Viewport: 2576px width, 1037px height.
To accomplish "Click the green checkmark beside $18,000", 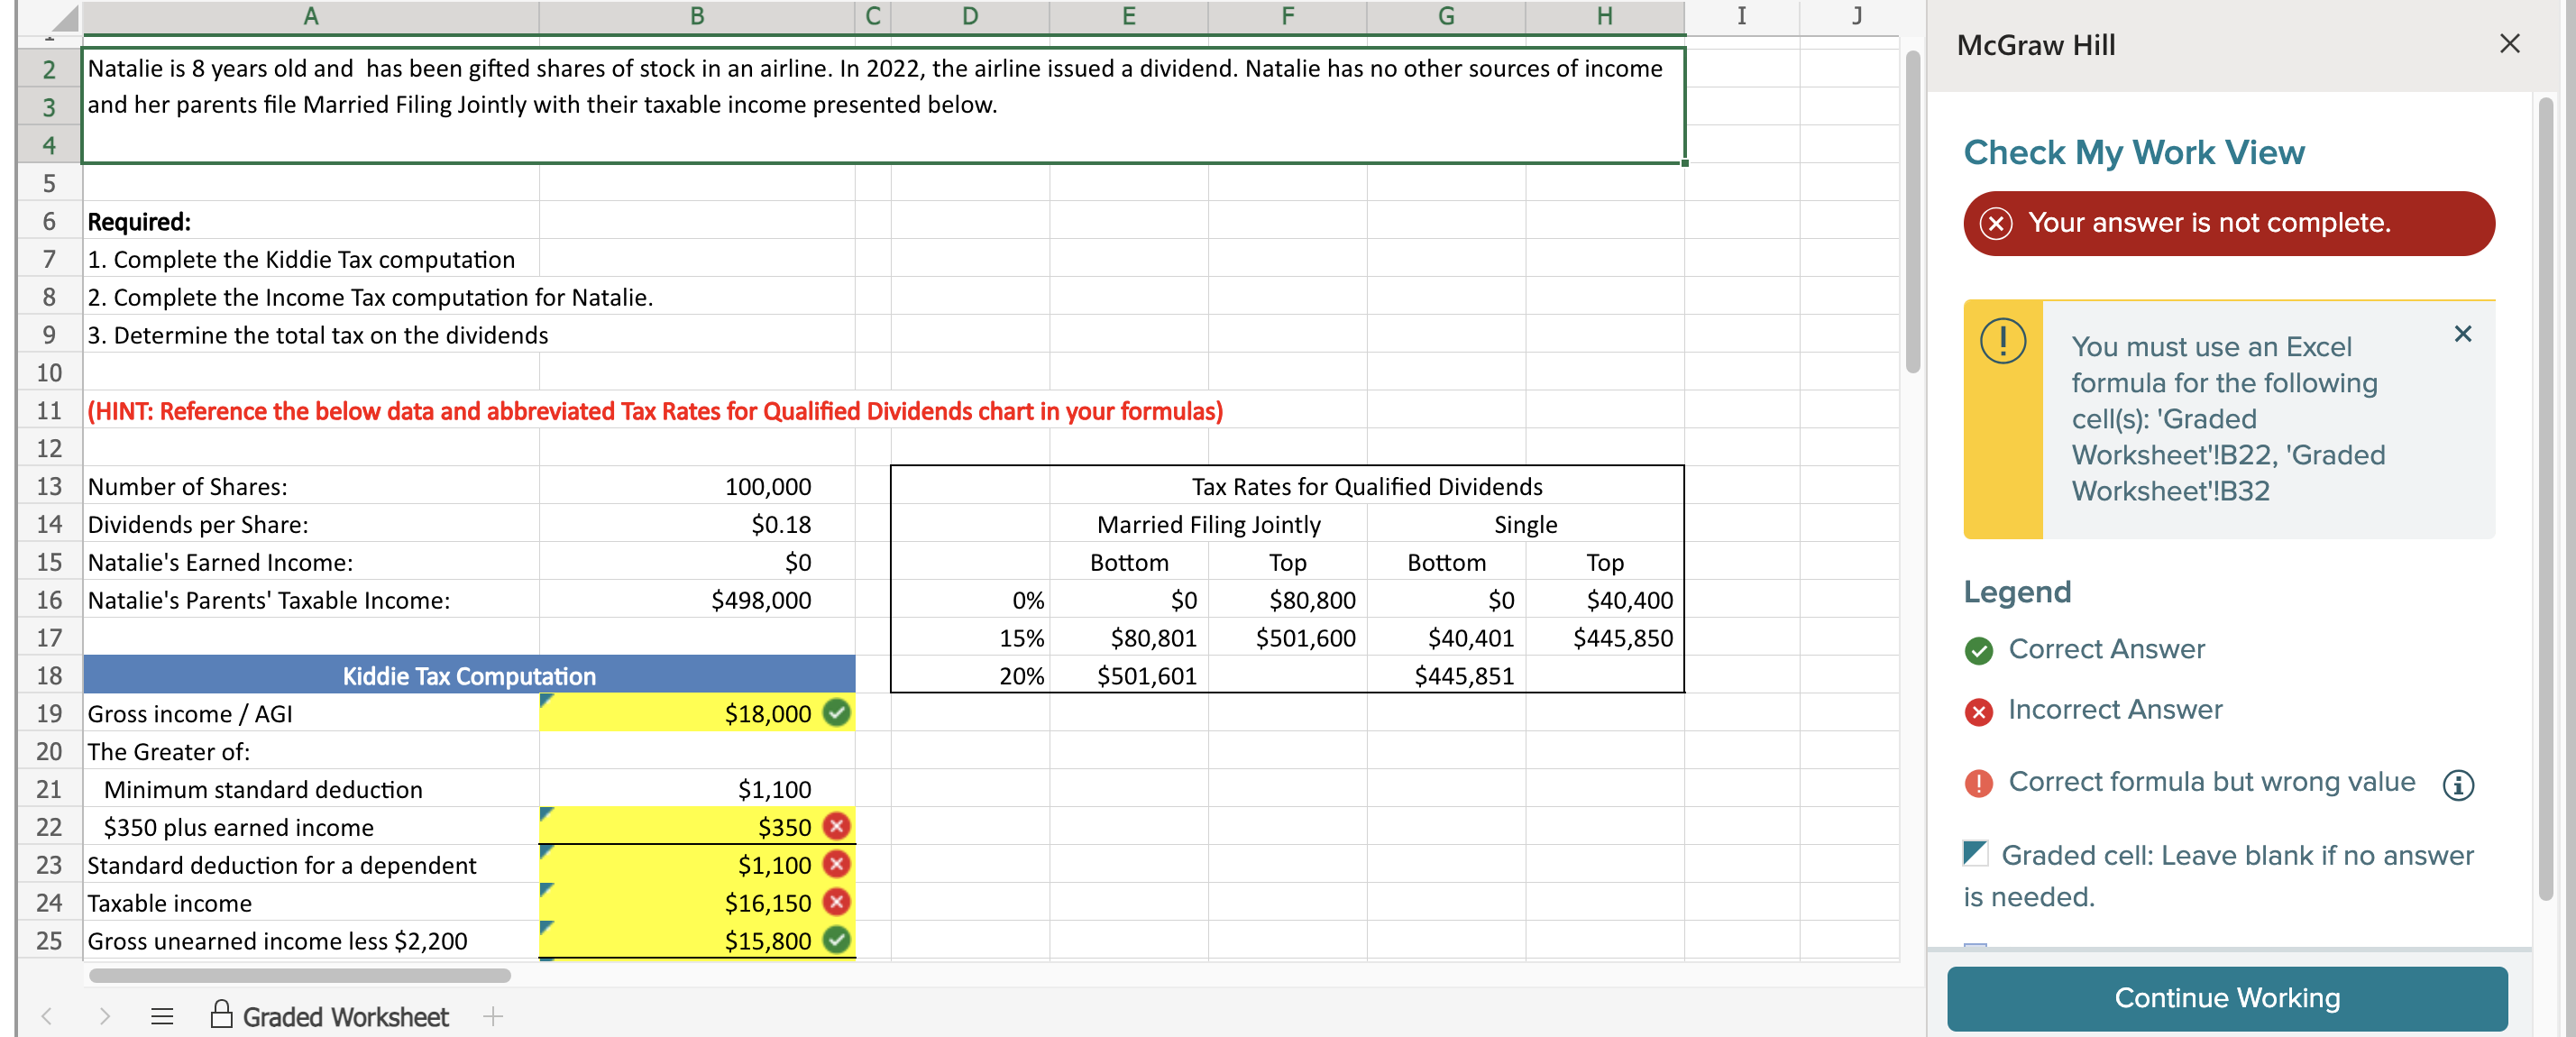I will (836, 713).
